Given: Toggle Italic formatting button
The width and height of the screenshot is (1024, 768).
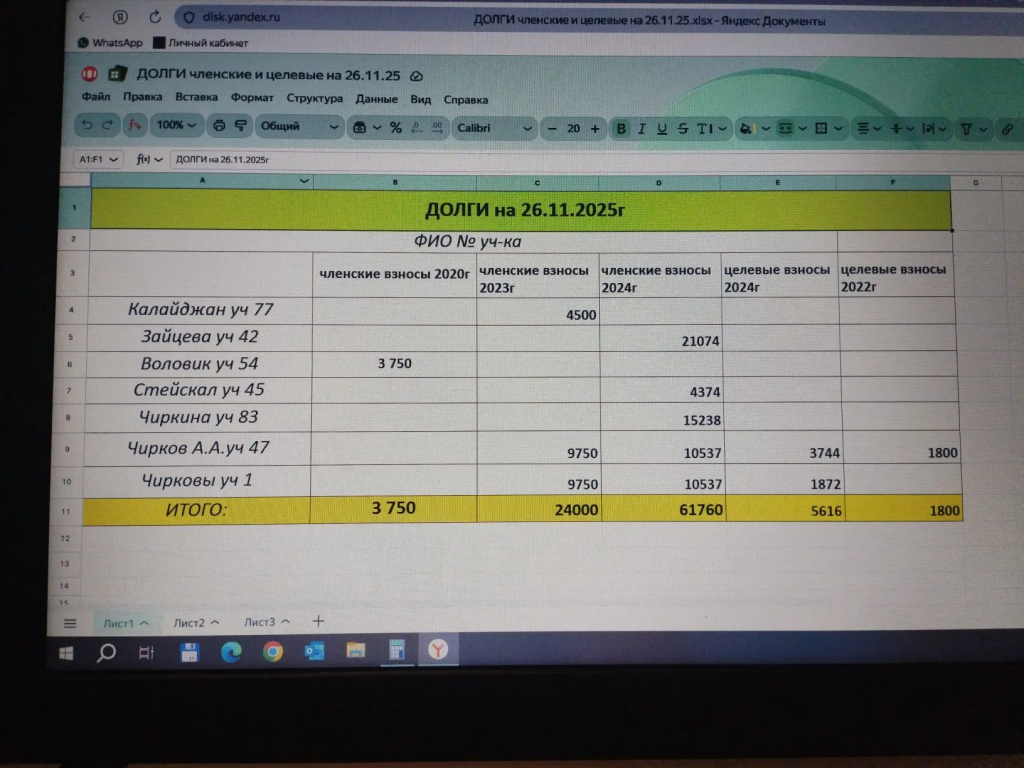Looking at the screenshot, I should click(642, 128).
